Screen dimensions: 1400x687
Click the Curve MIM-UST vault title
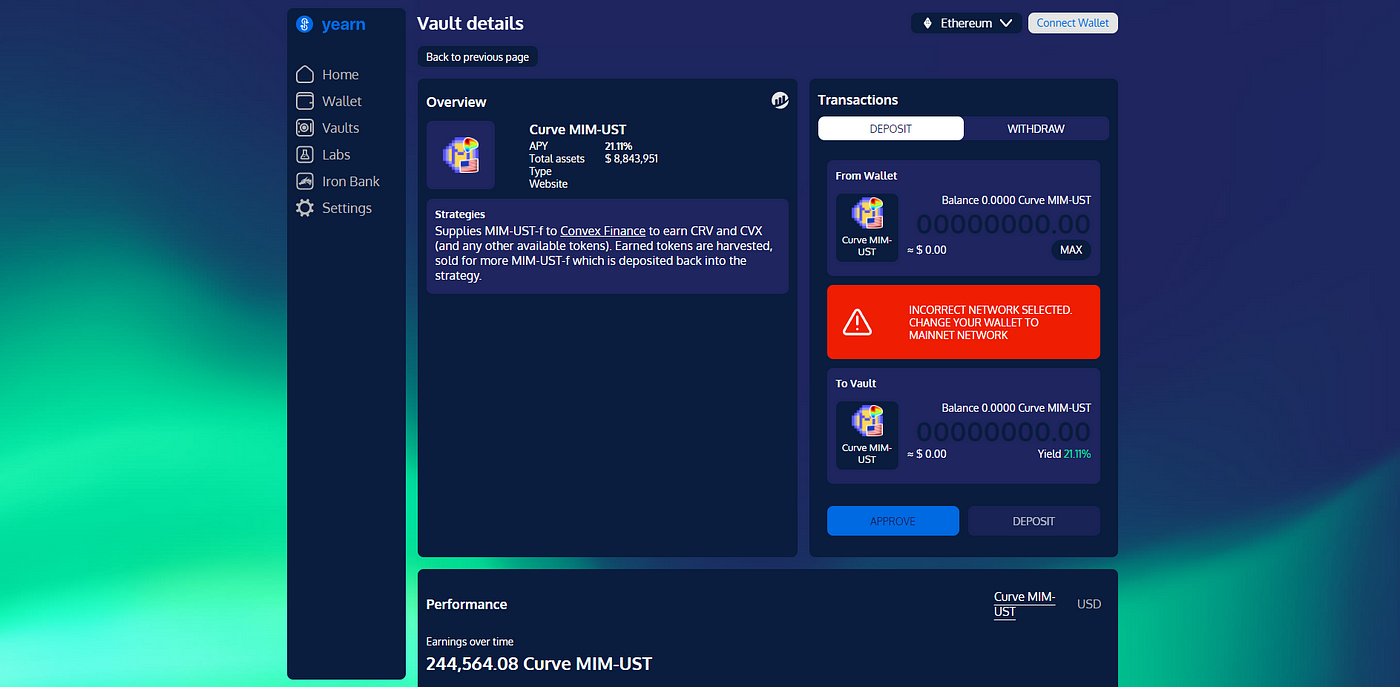[x=578, y=129]
